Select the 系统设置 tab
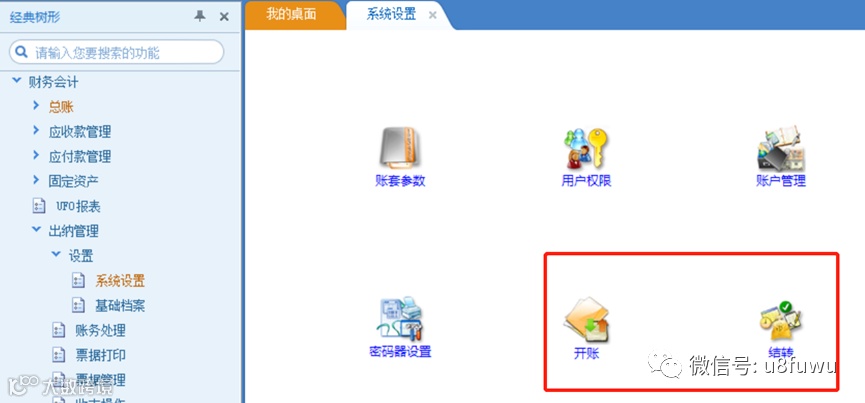This screenshot has width=865, height=403. click(x=391, y=14)
